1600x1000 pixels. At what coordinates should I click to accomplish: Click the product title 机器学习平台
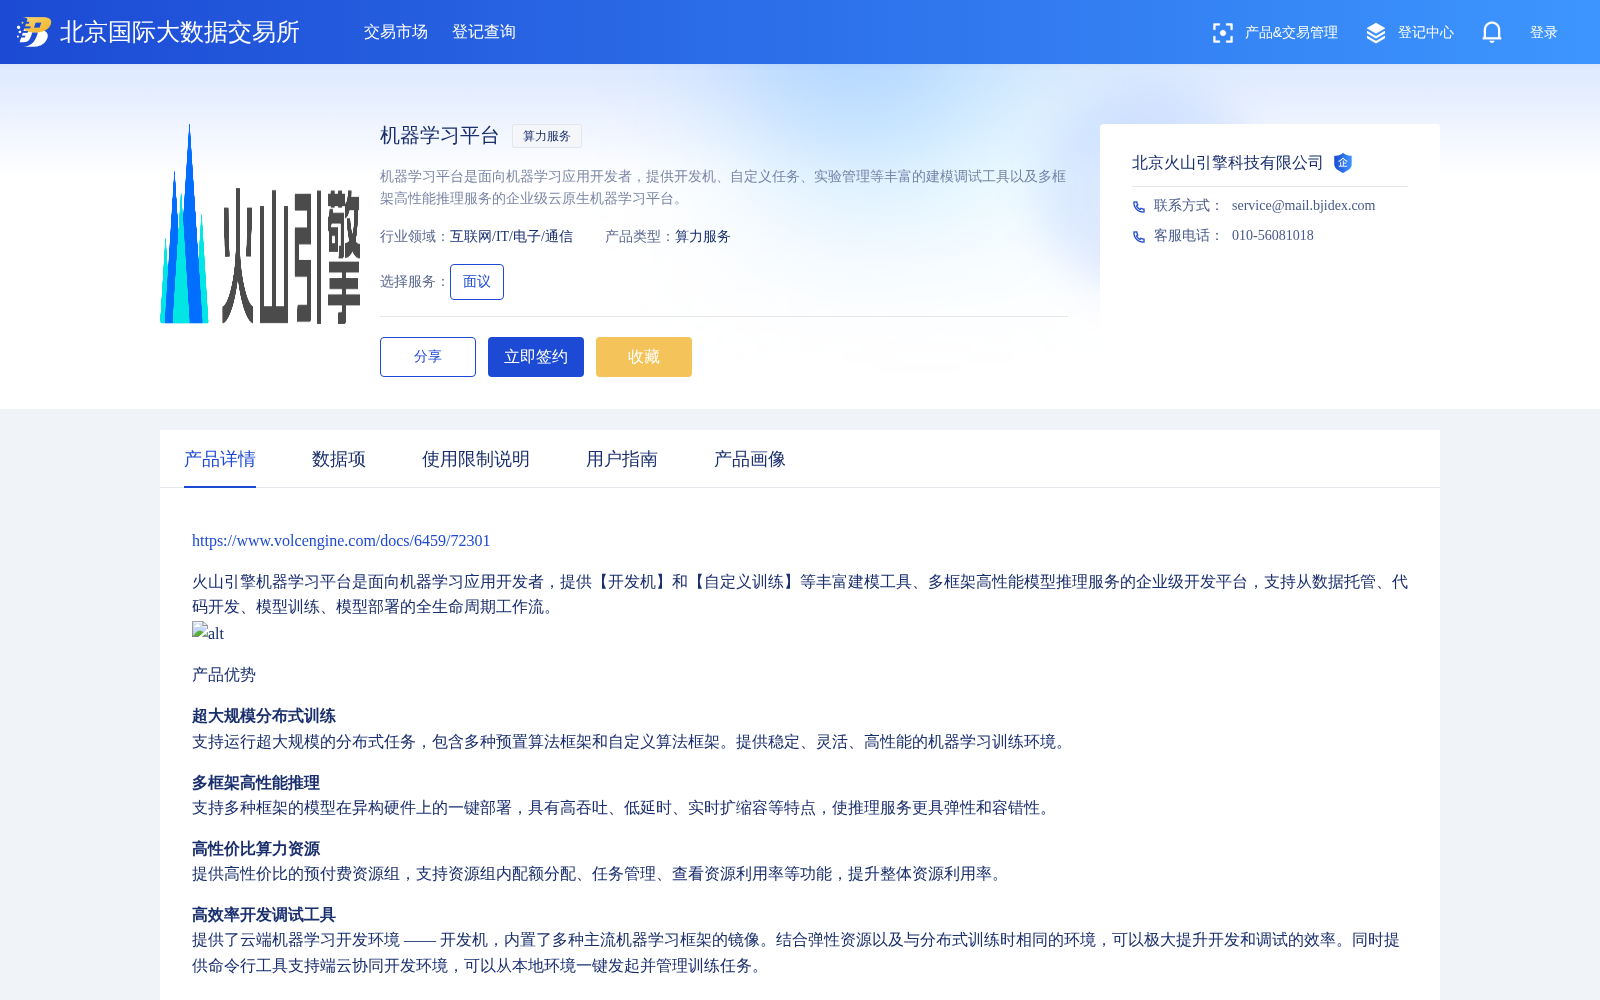440,136
